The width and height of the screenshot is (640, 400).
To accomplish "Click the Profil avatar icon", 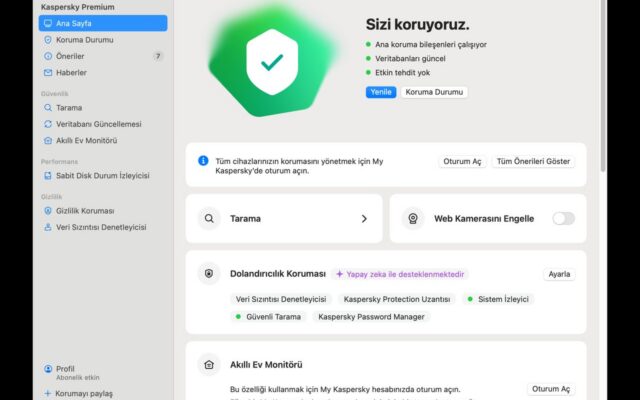I will click(48, 369).
